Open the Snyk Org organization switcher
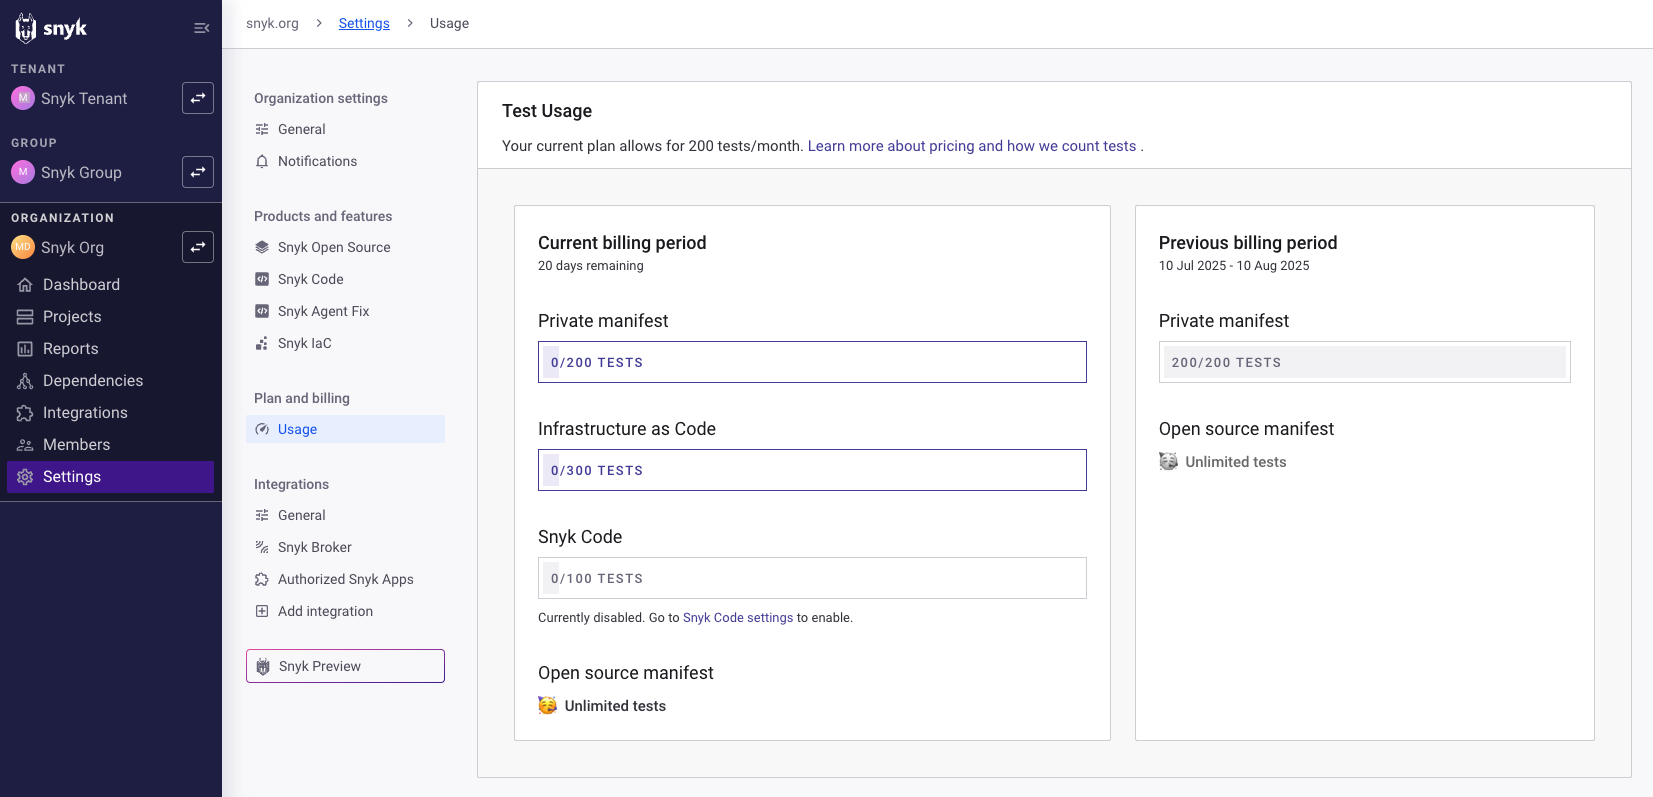This screenshot has height=797, width=1653. pyautogui.click(x=198, y=247)
